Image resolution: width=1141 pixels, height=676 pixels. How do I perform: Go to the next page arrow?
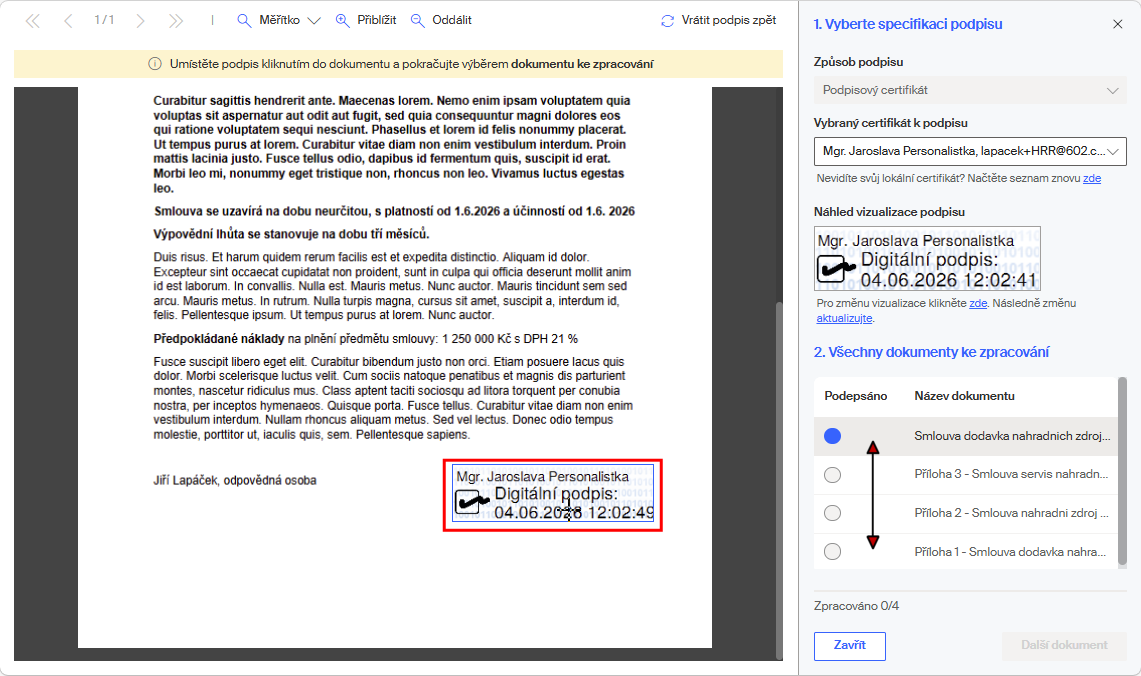pos(140,21)
